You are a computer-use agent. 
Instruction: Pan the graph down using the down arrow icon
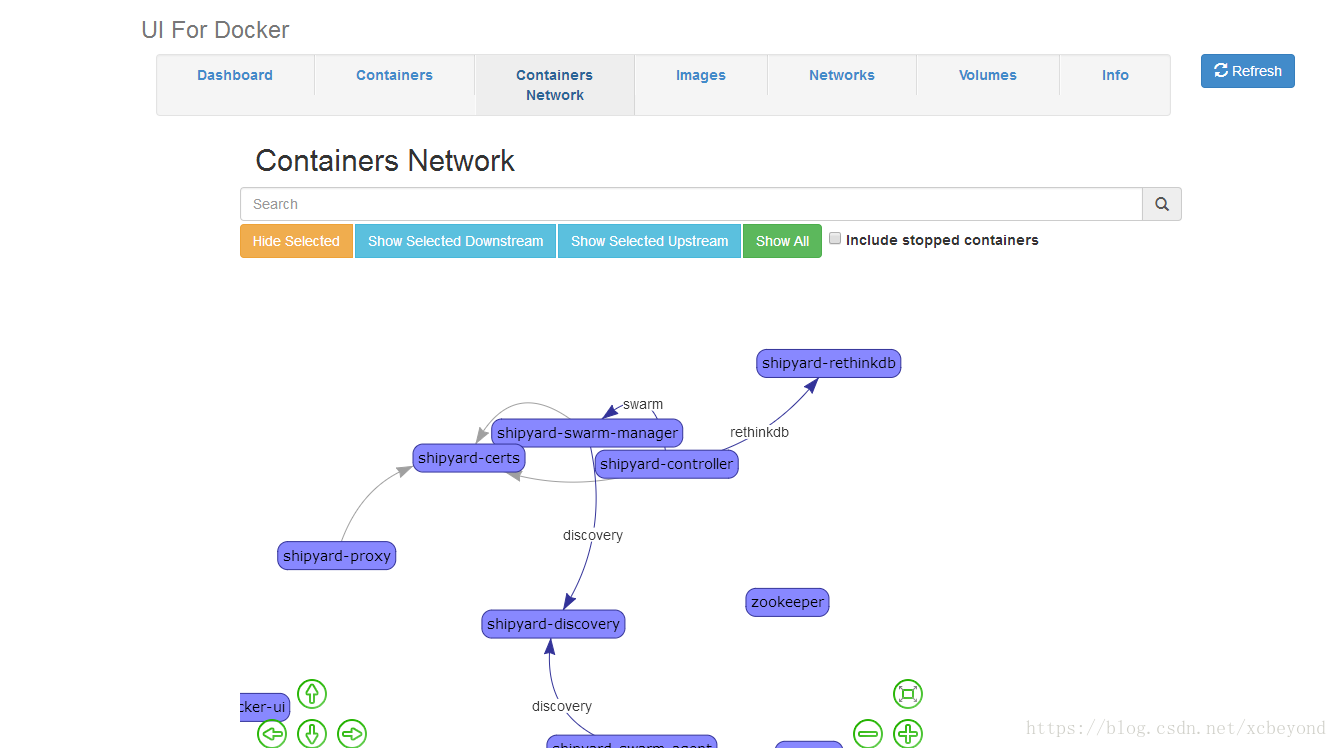pyautogui.click(x=311, y=733)
